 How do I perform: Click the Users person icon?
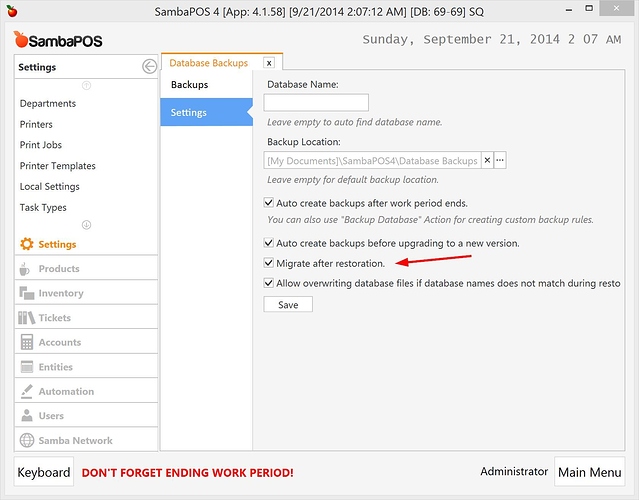pos(26,416)
